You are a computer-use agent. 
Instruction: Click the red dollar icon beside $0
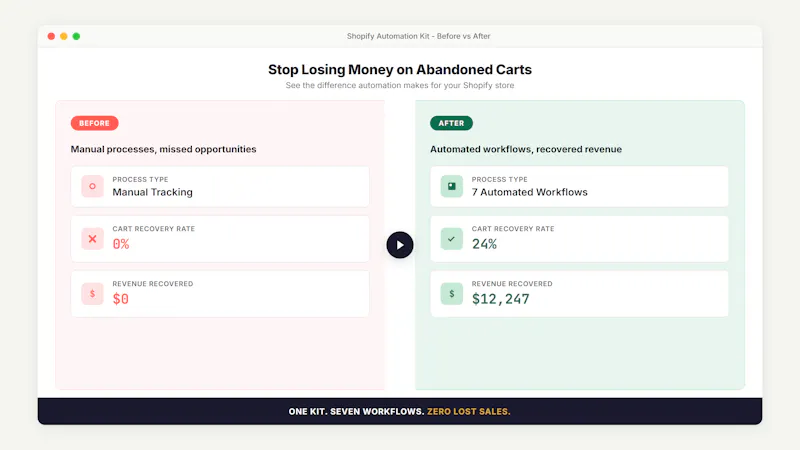tap(92, 294)
